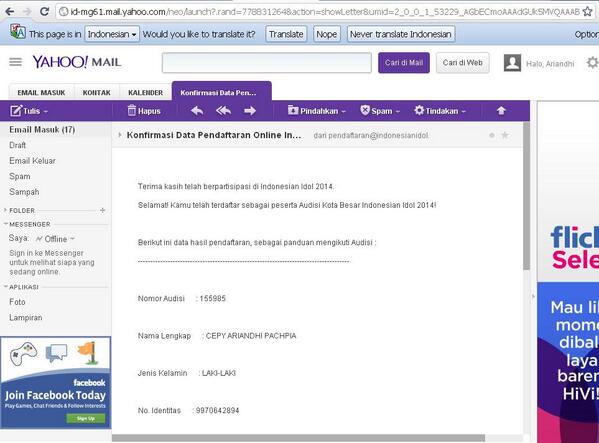This screenshot has height=443, width=599.
Task: Open the Tulis dropdown arrow
Action: click(46, 112)
